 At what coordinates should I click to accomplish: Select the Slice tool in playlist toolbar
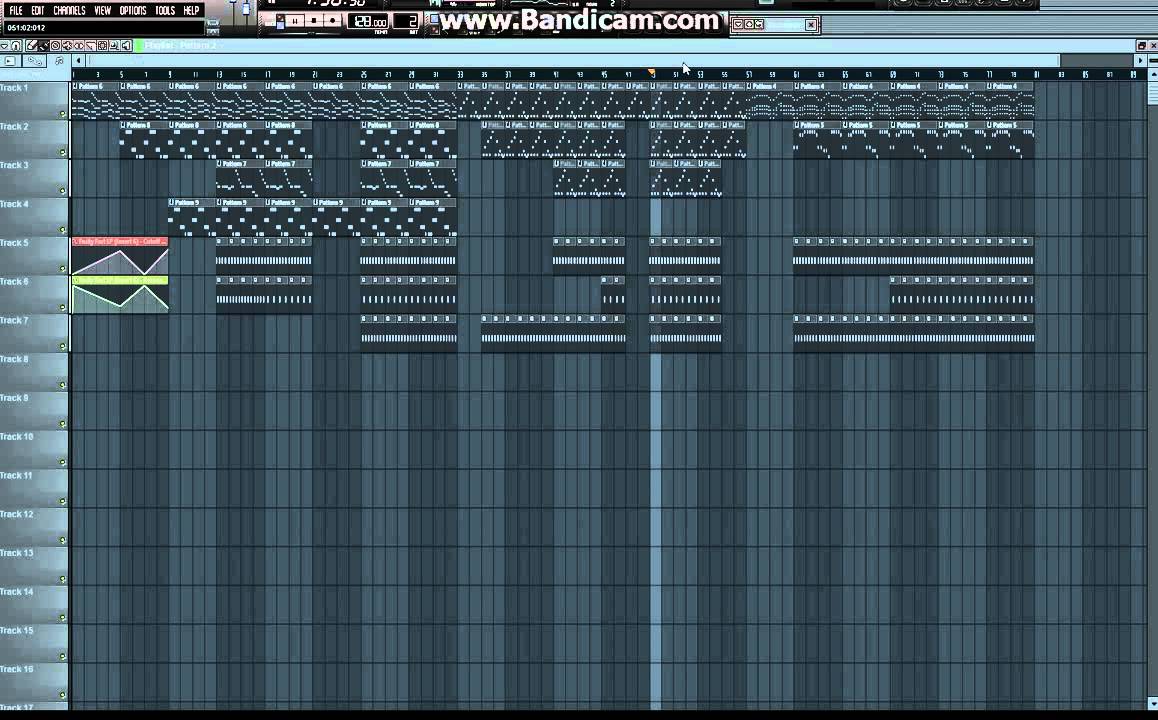(91, 46)
